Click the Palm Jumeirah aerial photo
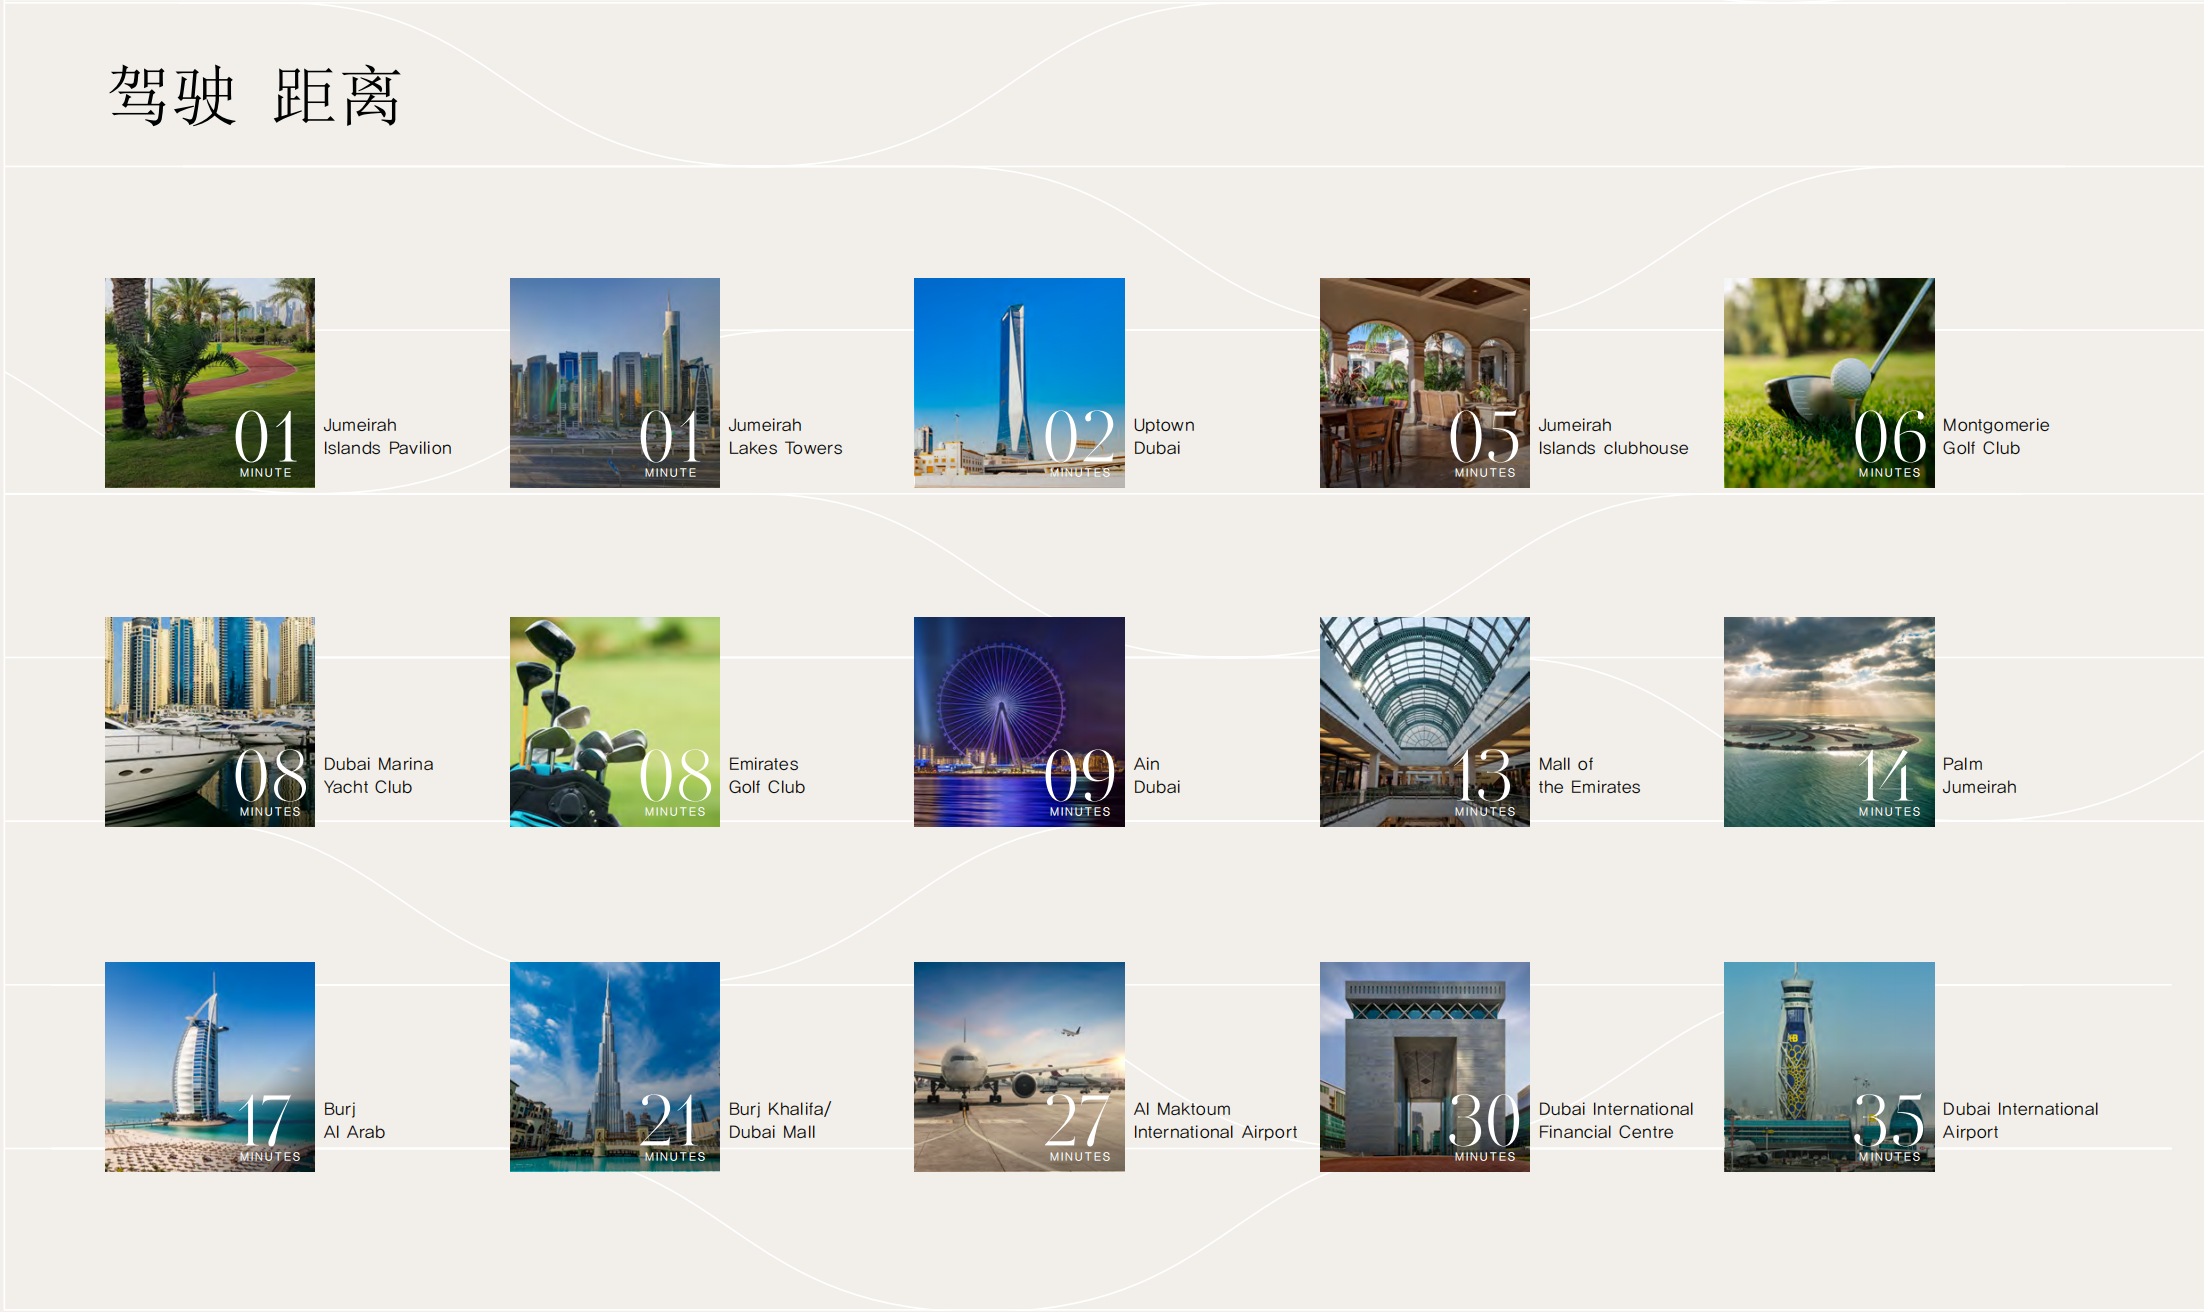This screenshot has height=1312, width=2205. pos(1829,722)
